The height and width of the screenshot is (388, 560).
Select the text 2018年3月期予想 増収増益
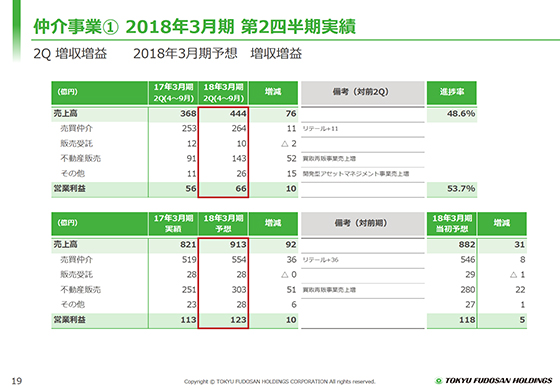click(x=217, y=54)
